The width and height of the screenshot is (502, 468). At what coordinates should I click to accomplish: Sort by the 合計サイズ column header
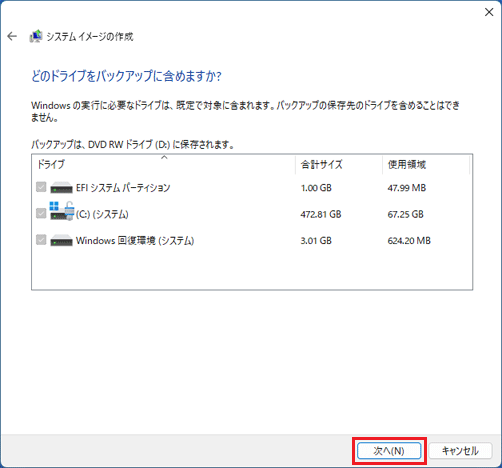pos(339,164)
